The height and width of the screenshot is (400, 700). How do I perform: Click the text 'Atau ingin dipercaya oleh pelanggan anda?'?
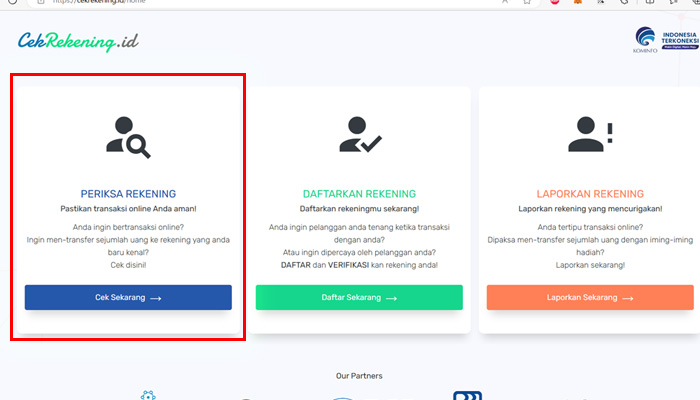359,252
